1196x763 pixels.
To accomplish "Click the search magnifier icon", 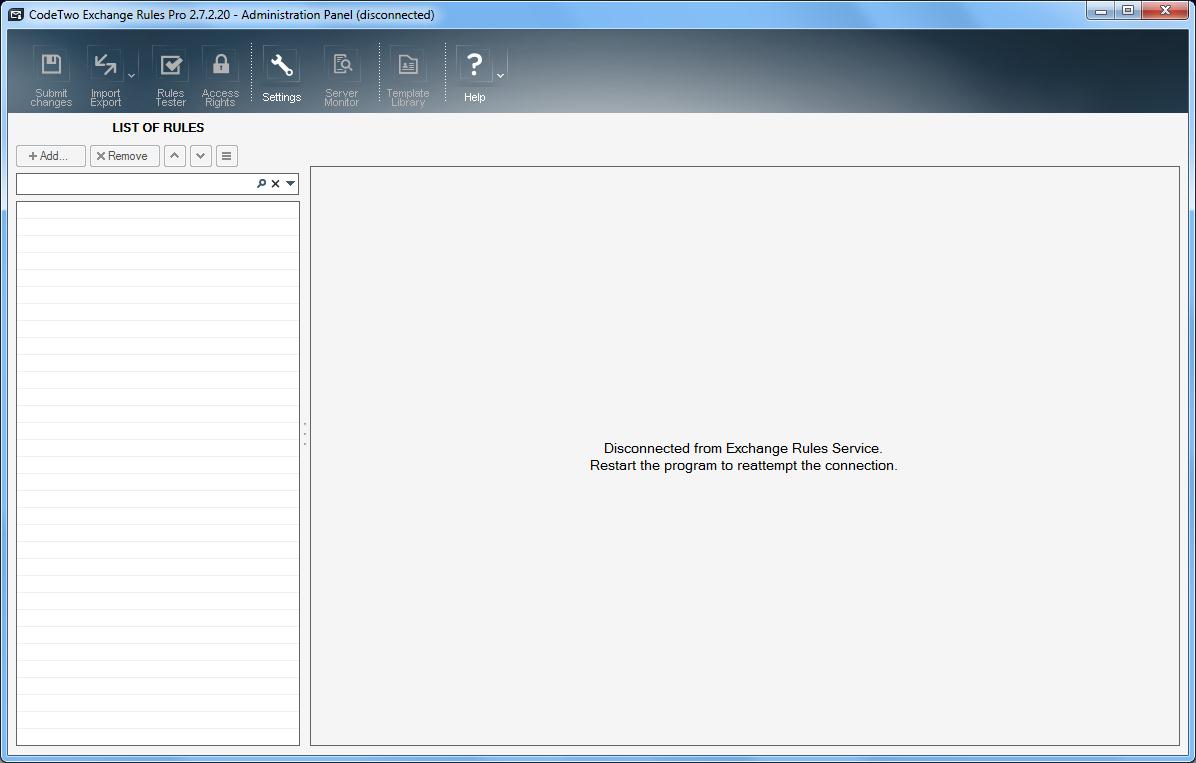I will 262,184.
